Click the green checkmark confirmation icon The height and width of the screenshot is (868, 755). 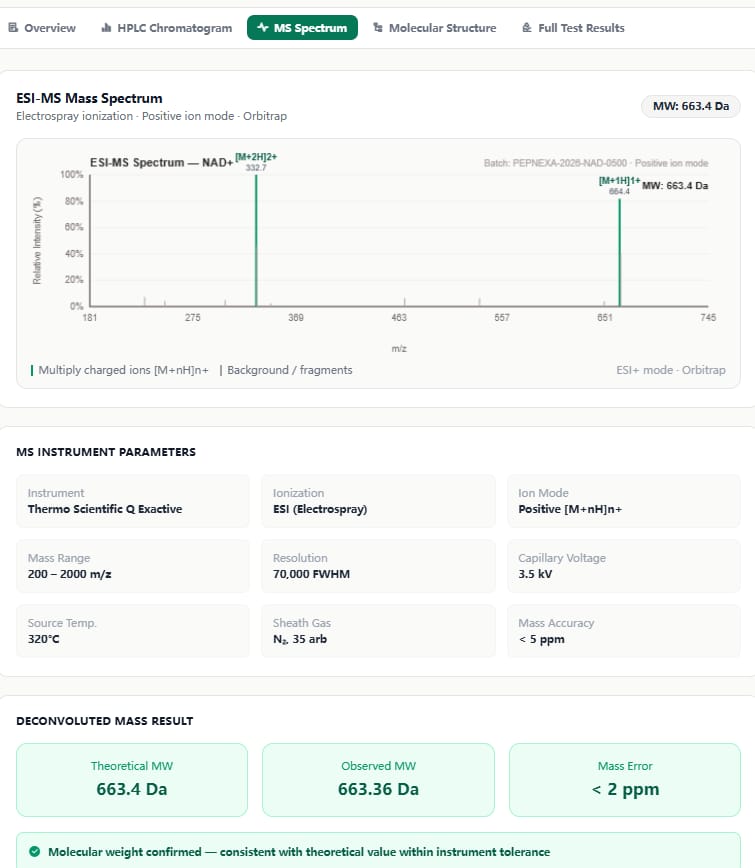(x=34, y=851)
